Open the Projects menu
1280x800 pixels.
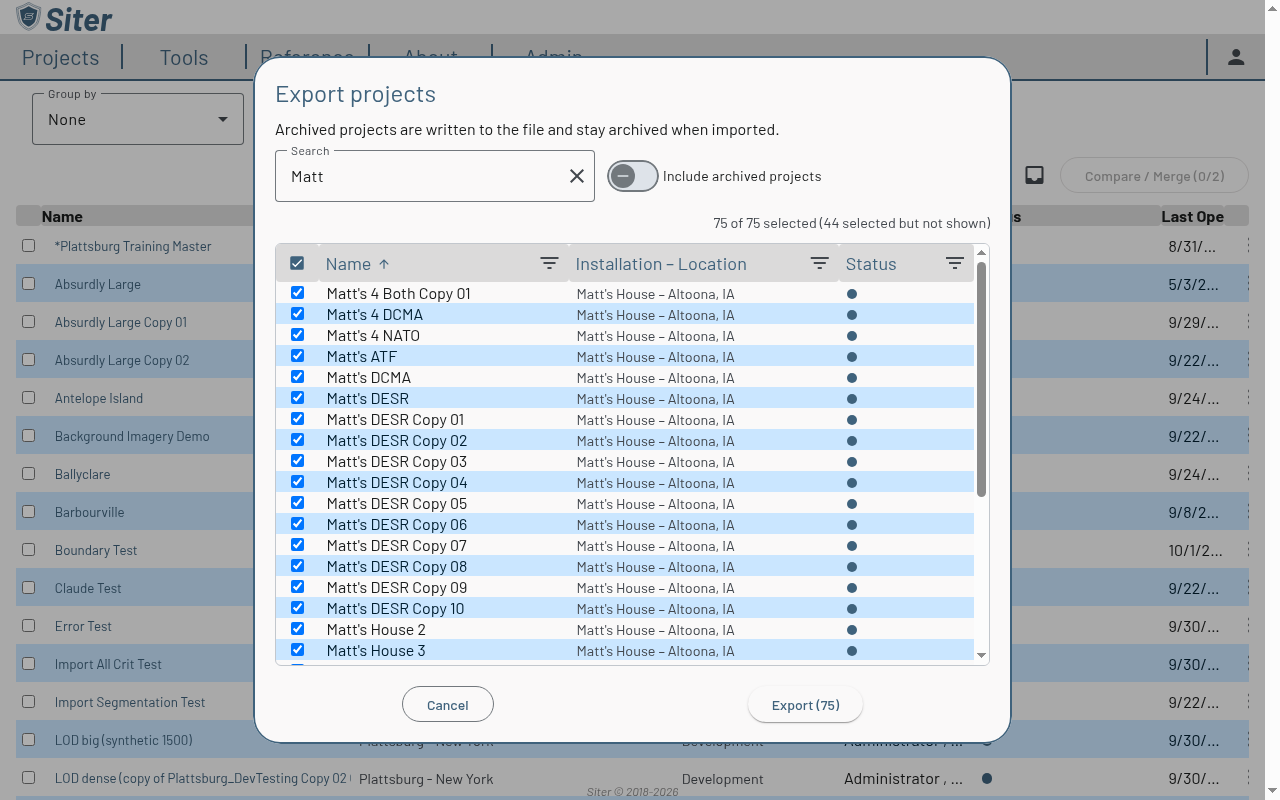point(61,58)
